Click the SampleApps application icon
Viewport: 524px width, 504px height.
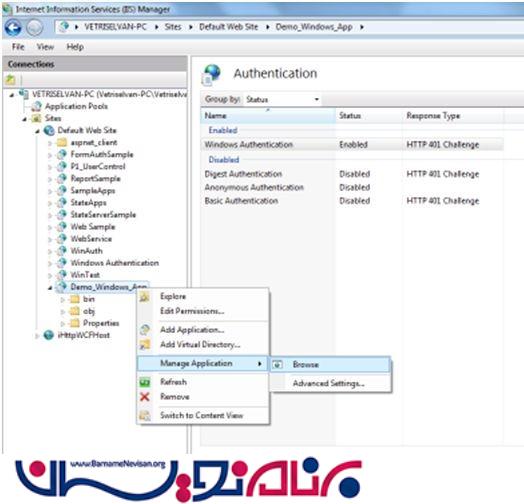pyautogui.click(x=62, y=191)
